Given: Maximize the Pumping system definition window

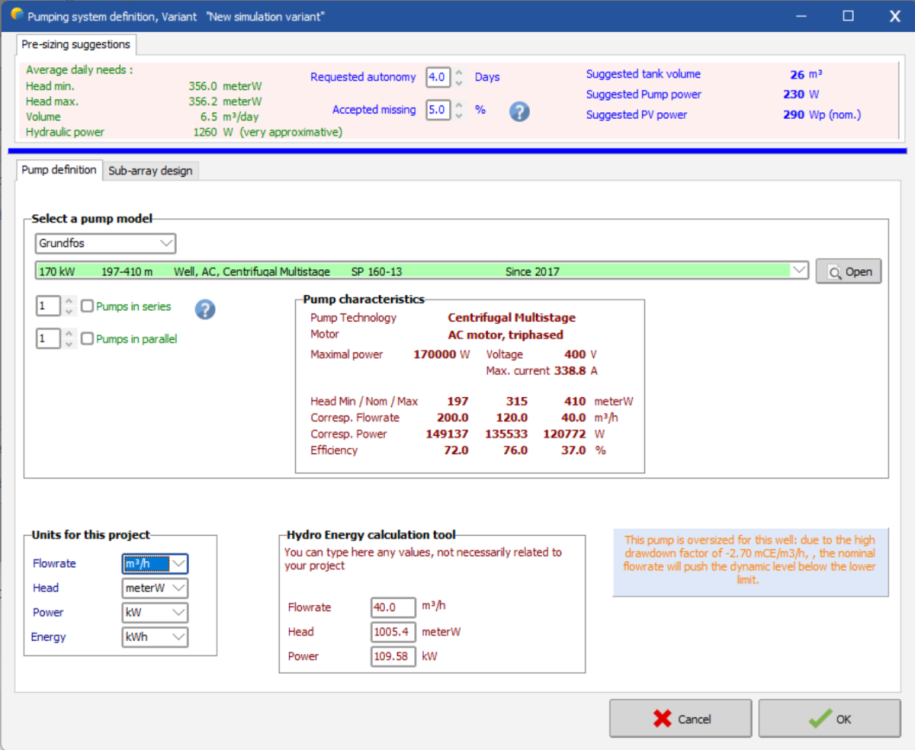Looking at the screenshot, I should [x=848, y=16].
